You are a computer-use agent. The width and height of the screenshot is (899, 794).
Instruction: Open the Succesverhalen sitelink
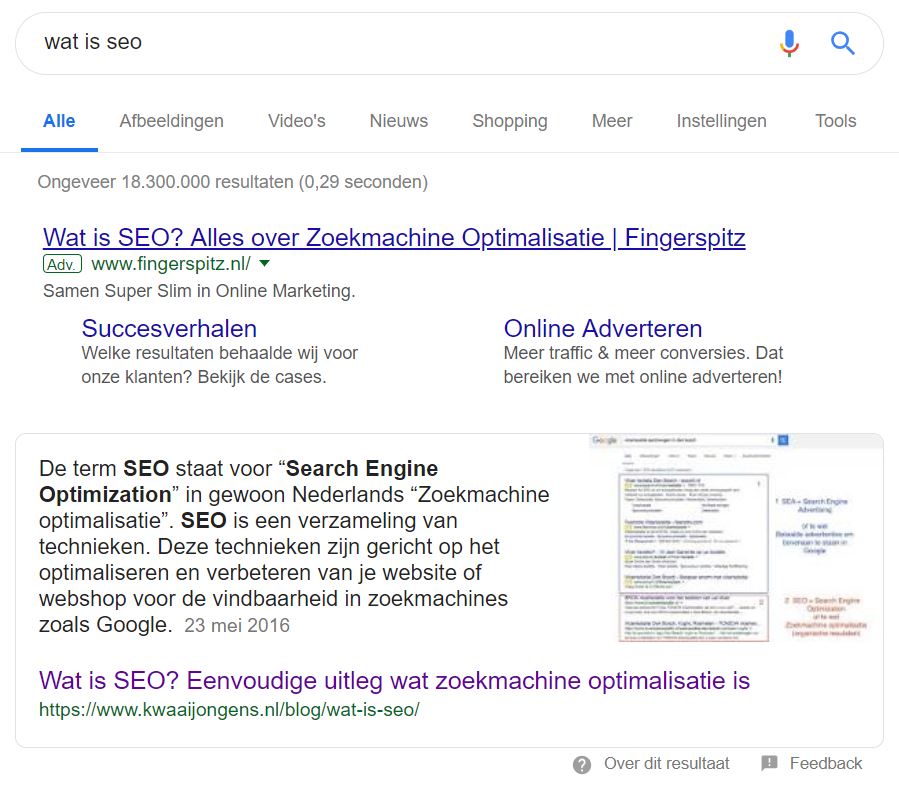tap(169, 328)
